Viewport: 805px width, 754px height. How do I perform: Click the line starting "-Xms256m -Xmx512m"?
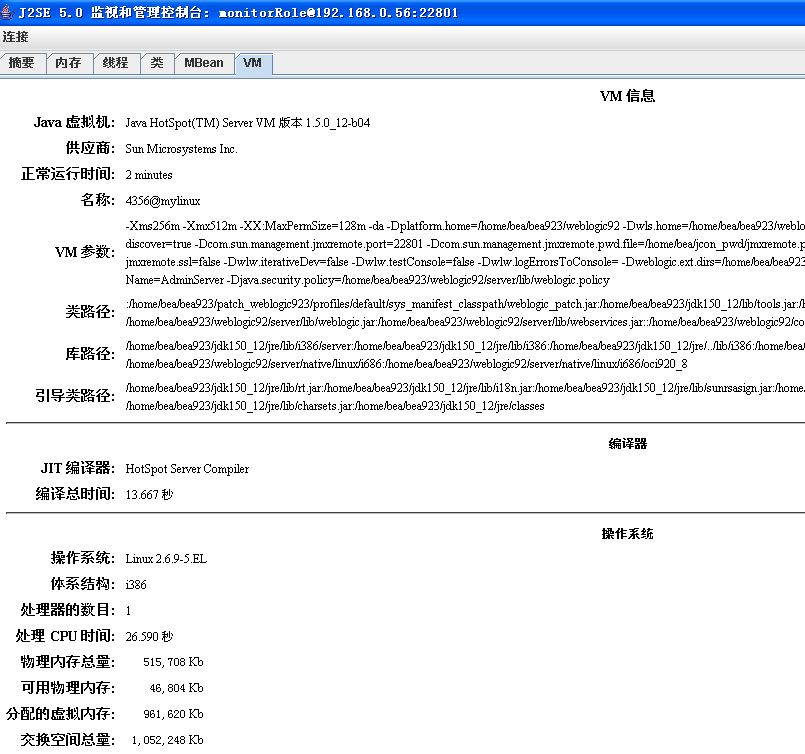point(465,226)
